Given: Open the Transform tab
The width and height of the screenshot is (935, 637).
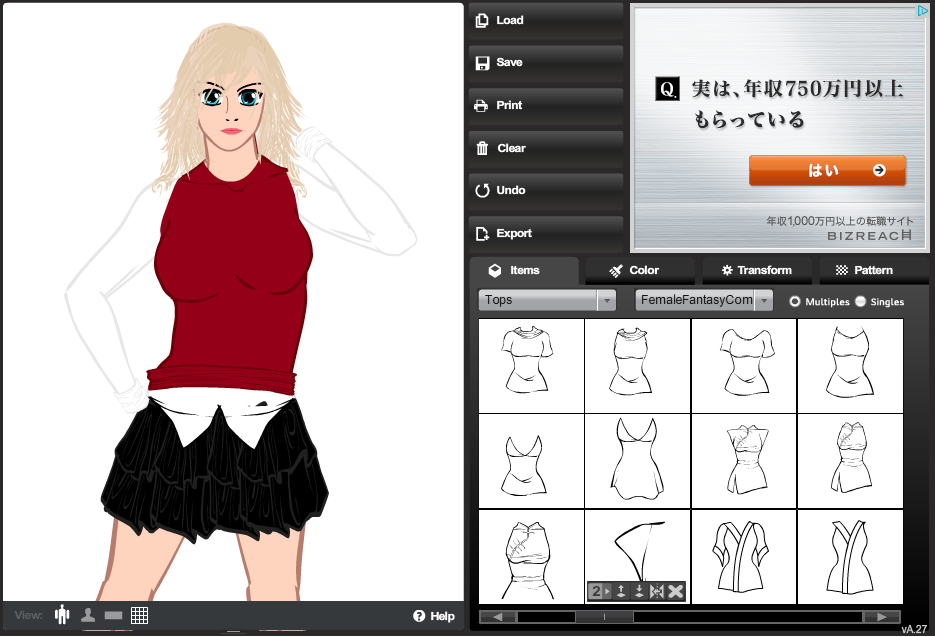Looking at the screenshot, I should point(755,270).
